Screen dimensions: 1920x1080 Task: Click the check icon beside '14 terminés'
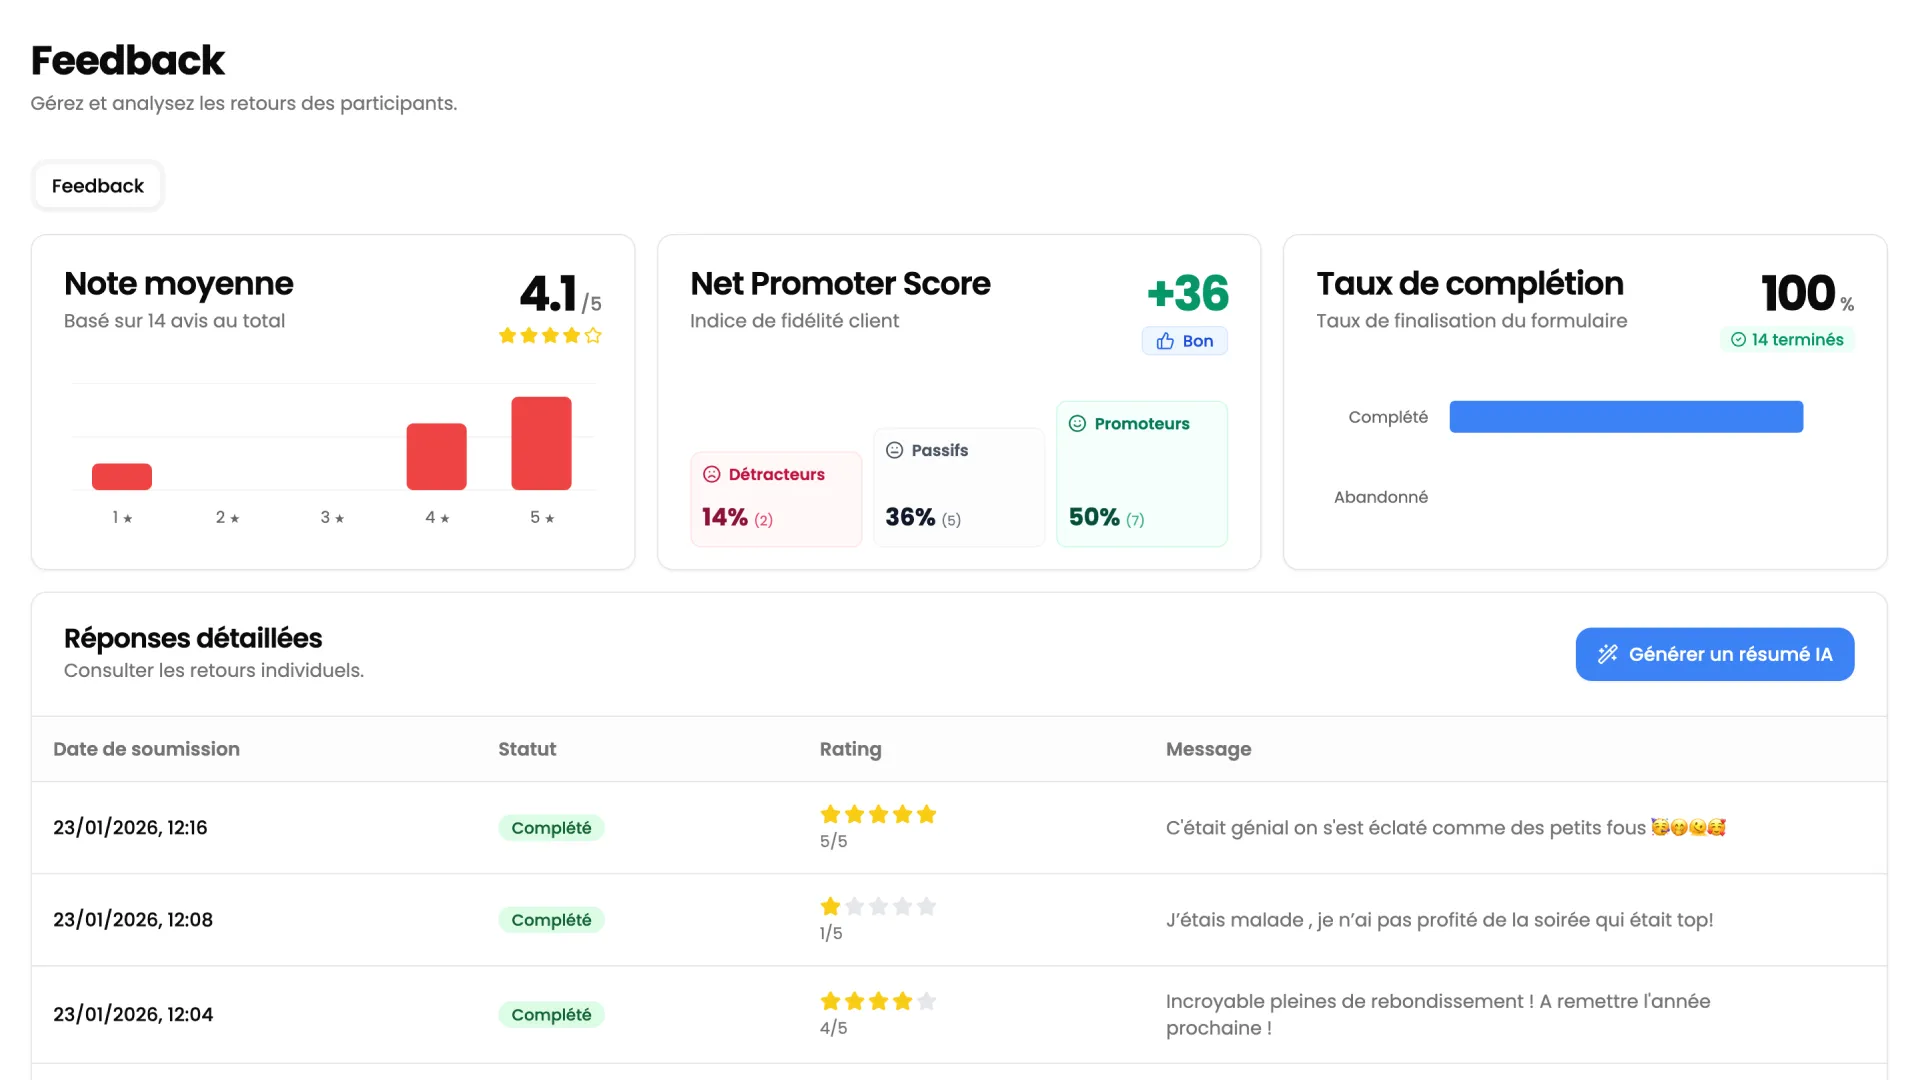coord(1739,339)
